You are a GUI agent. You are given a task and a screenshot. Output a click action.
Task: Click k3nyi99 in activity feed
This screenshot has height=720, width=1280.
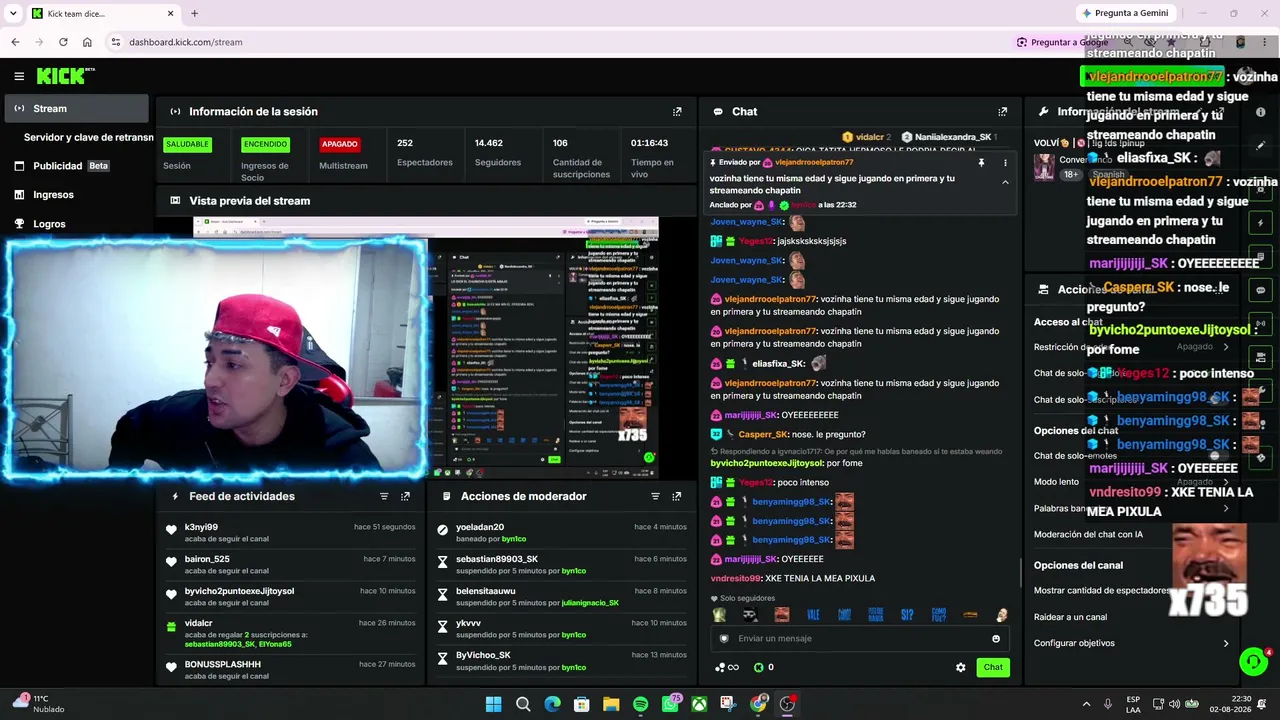click(x=201, y=527)
